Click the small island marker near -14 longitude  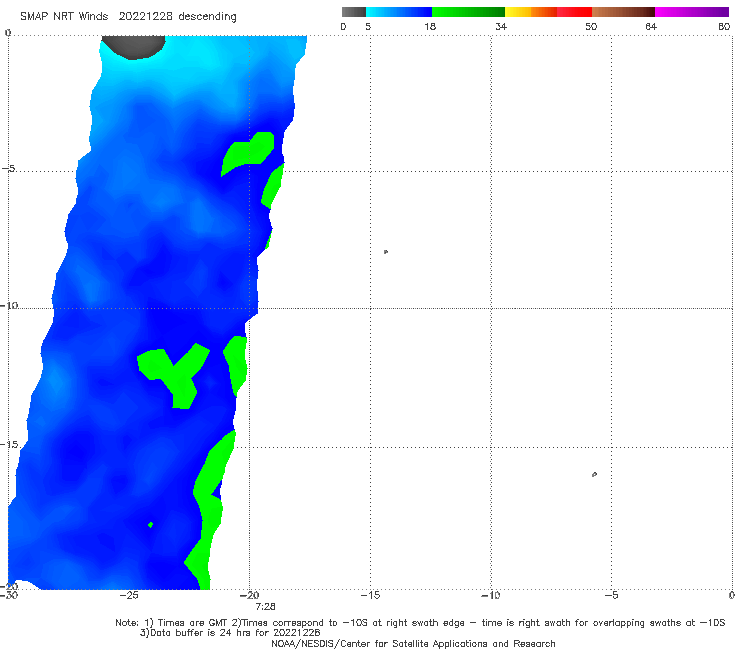[386, 252]
